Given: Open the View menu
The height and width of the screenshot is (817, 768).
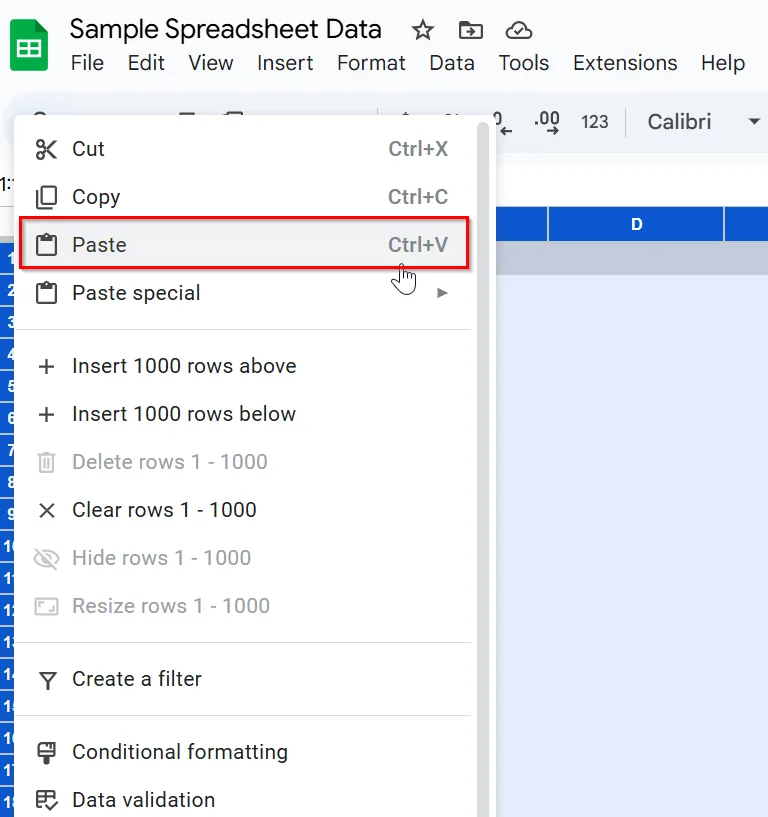Looking at the screenshot, I should (x=210, y=63).
